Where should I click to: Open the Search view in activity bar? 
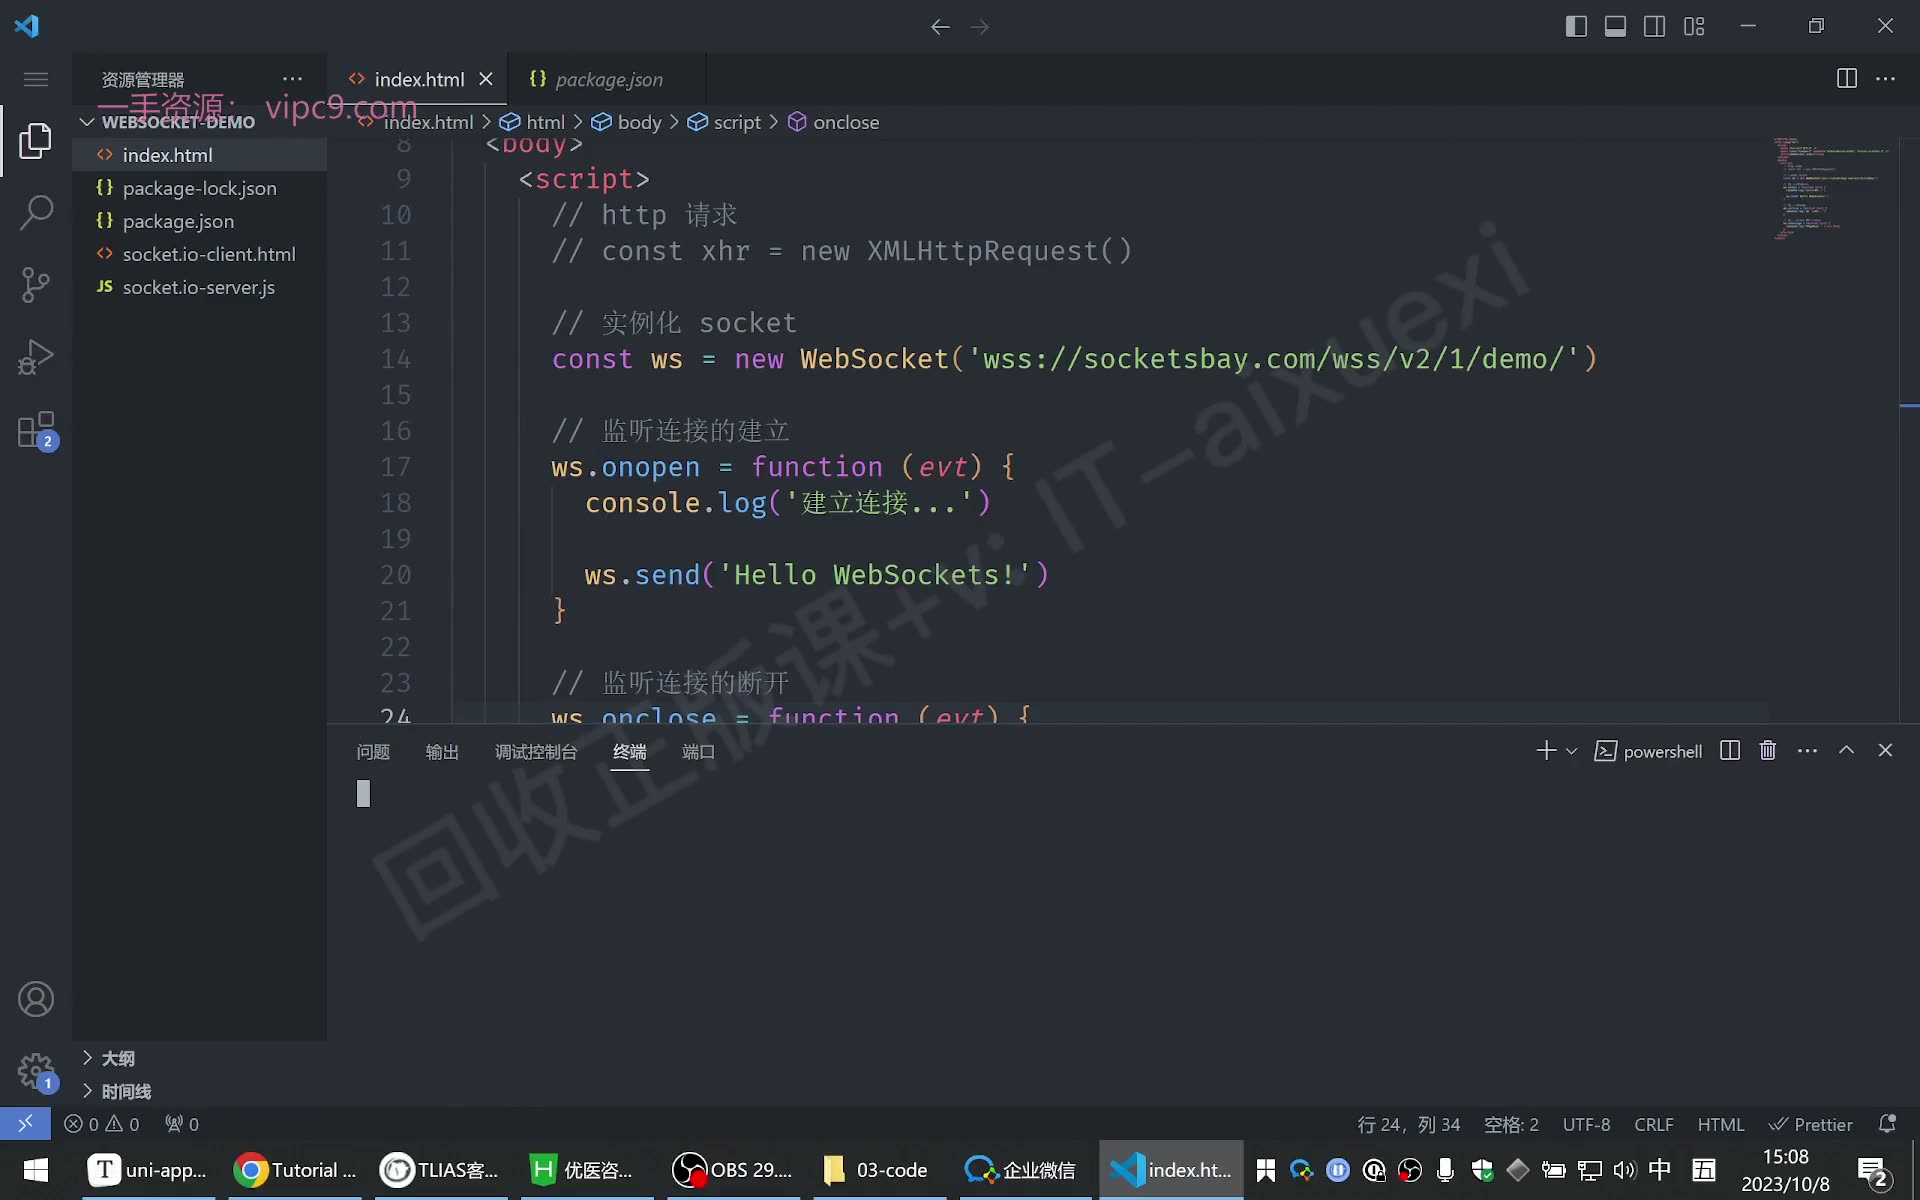point(36,212)
